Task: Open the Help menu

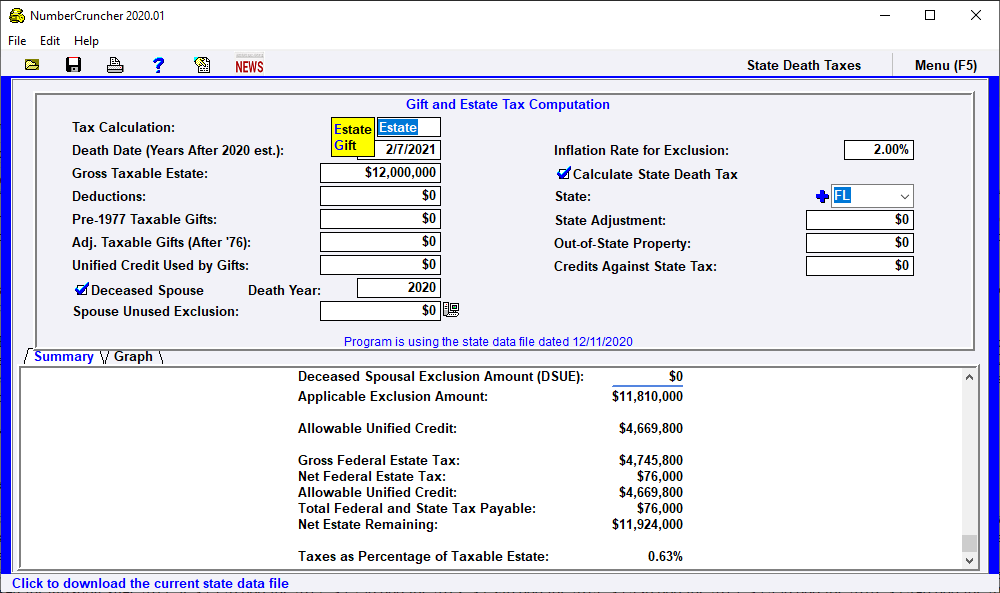Action: pos(86,41)
